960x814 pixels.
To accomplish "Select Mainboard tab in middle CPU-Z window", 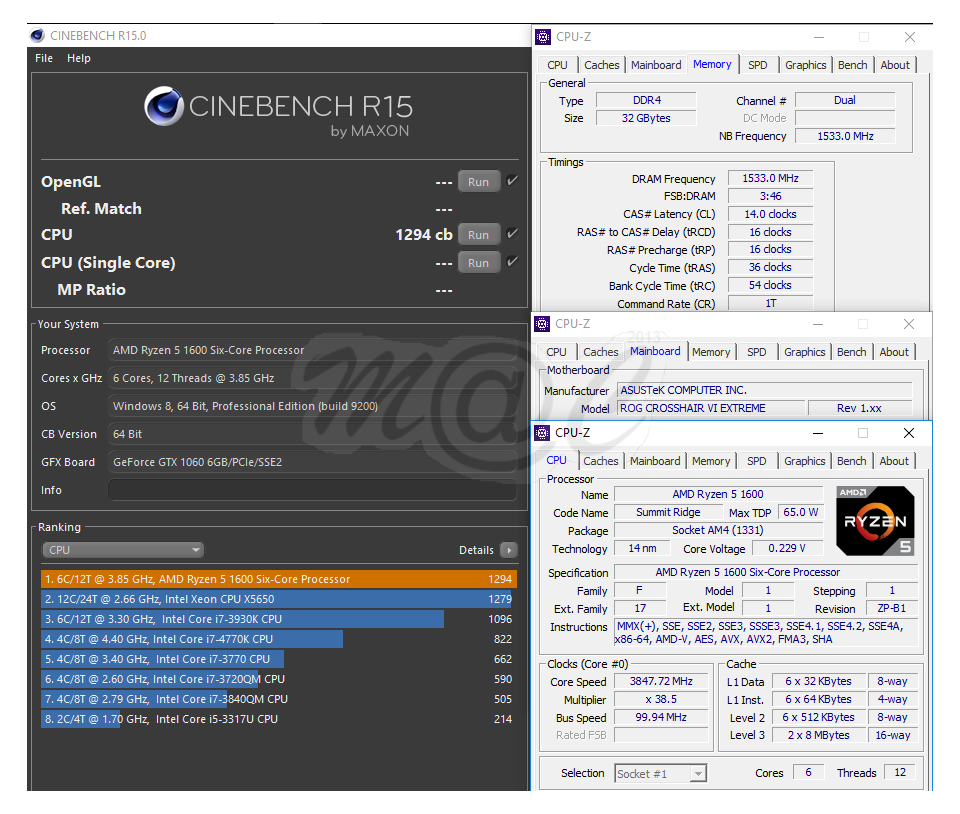I will click(655, 351).
